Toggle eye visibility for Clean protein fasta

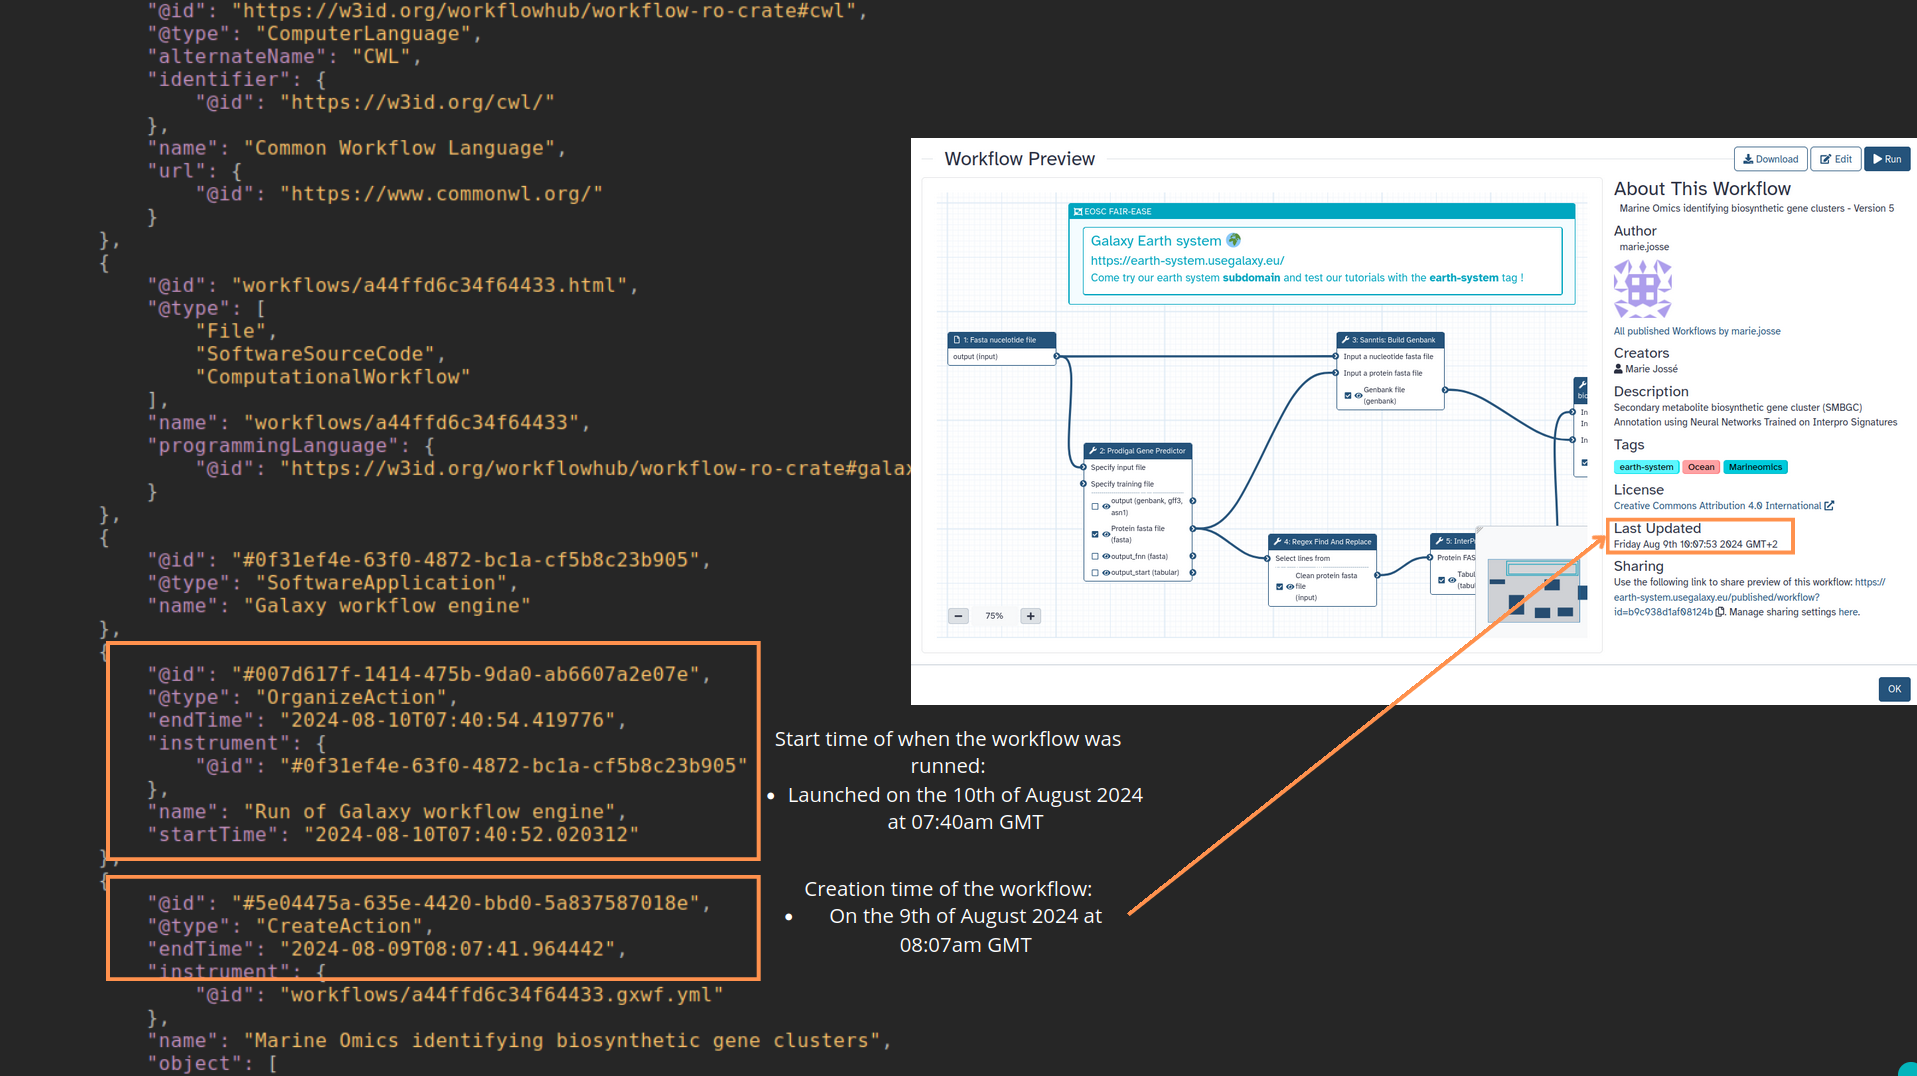tap(1290, 587)
